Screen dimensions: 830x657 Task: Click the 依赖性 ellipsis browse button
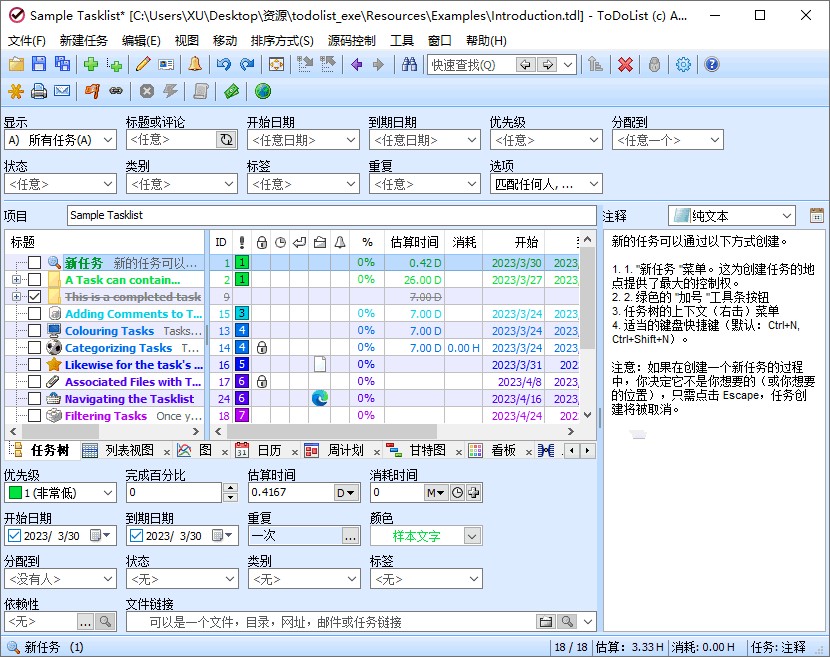click(85, 622)
